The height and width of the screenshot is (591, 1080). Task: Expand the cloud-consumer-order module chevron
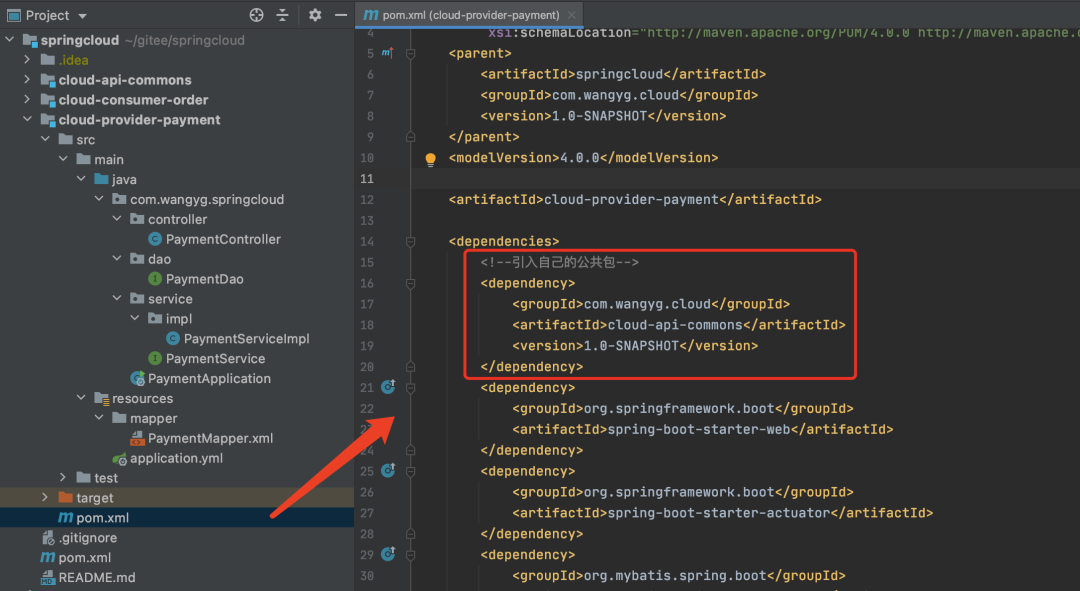click(x=28, y=100)
